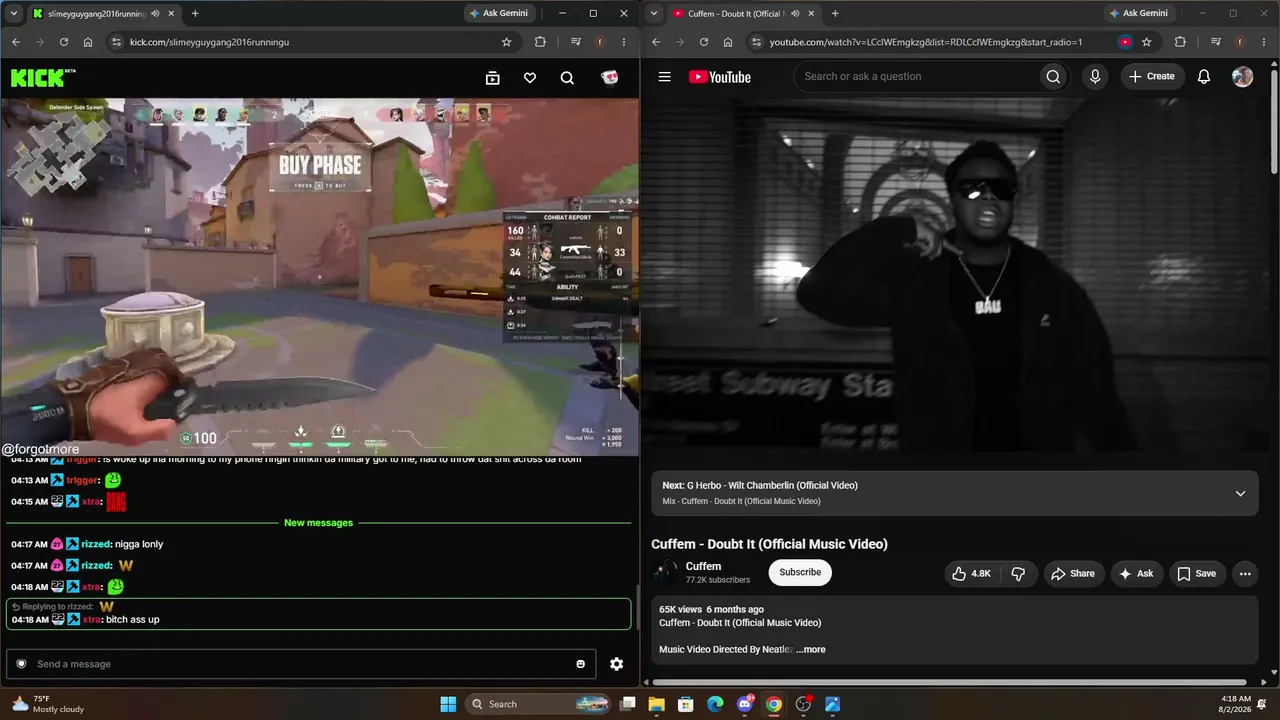Click the YouTube search box
Image resolution: width=1280 pixels, height=720 pixels.
(915, 76)
